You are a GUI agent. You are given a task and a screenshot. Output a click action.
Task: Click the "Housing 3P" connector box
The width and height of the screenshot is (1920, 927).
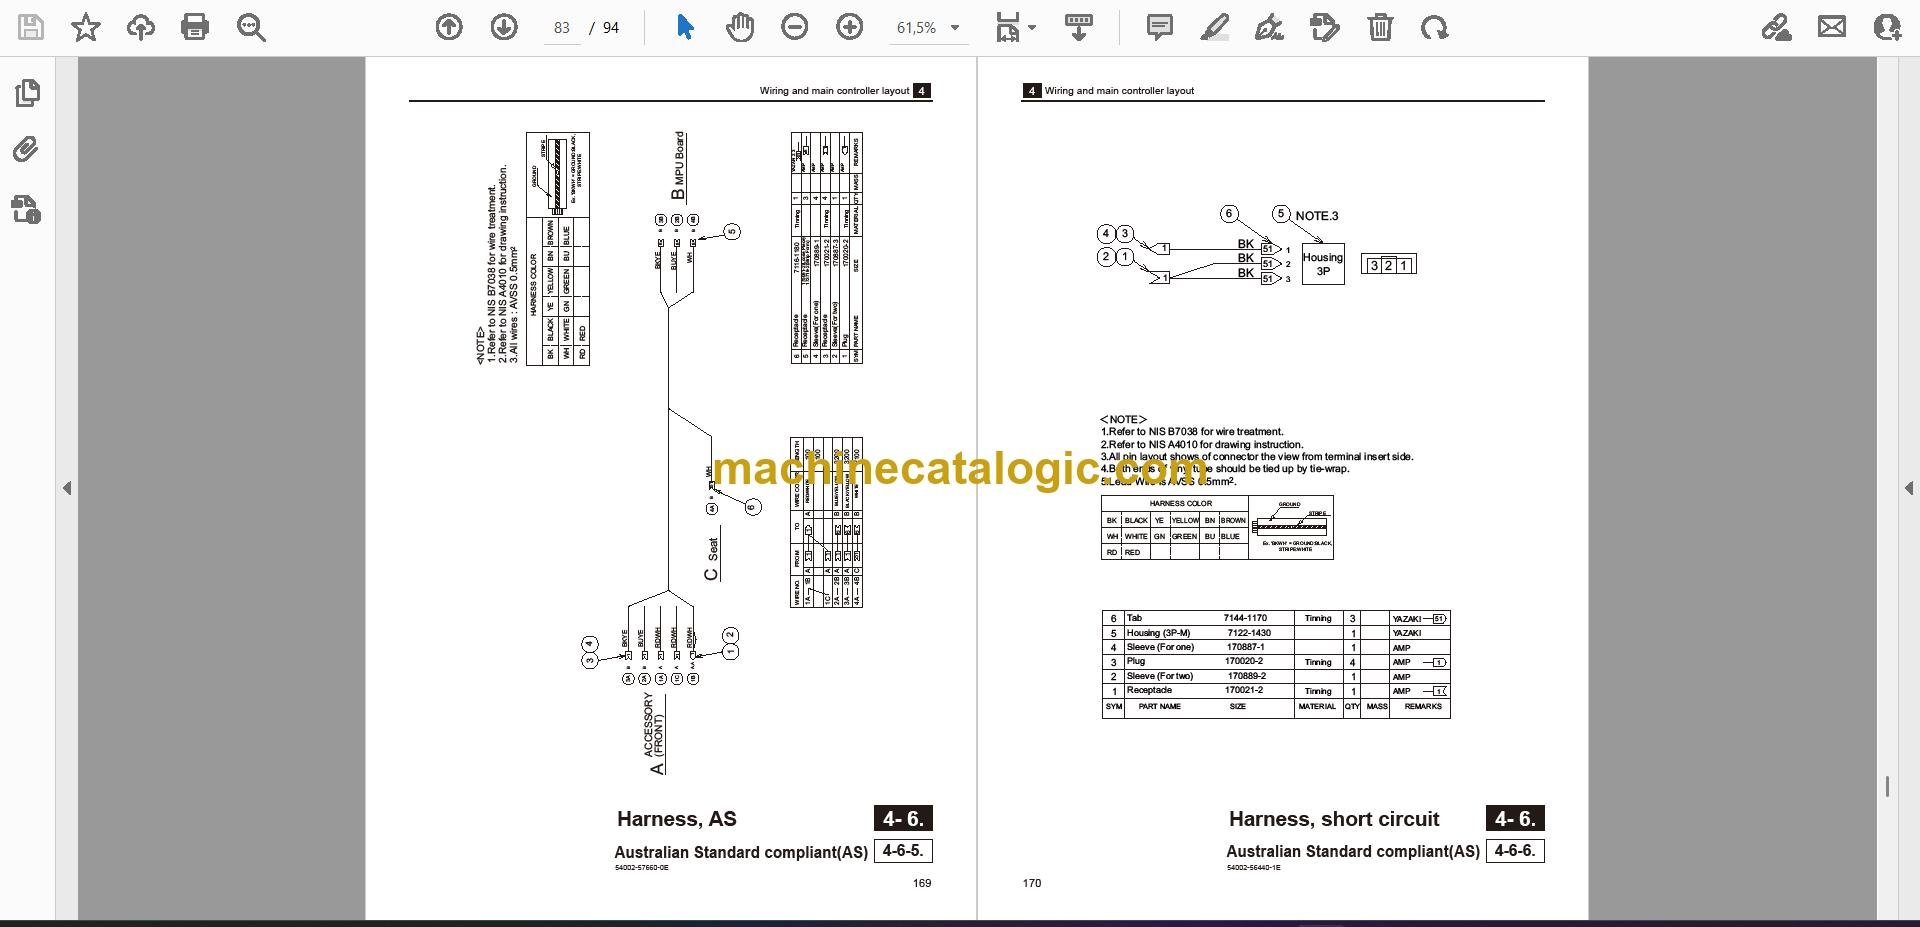[1323, 264]
